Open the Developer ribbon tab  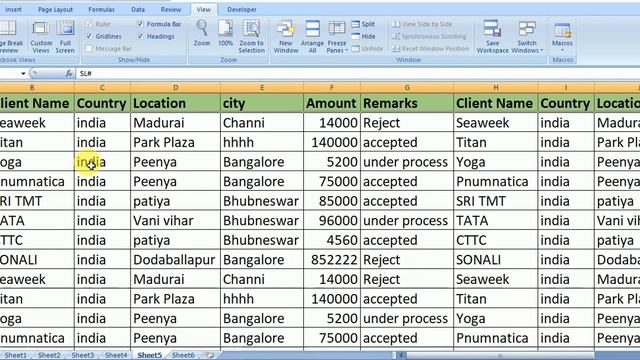[x=242, y=9]
